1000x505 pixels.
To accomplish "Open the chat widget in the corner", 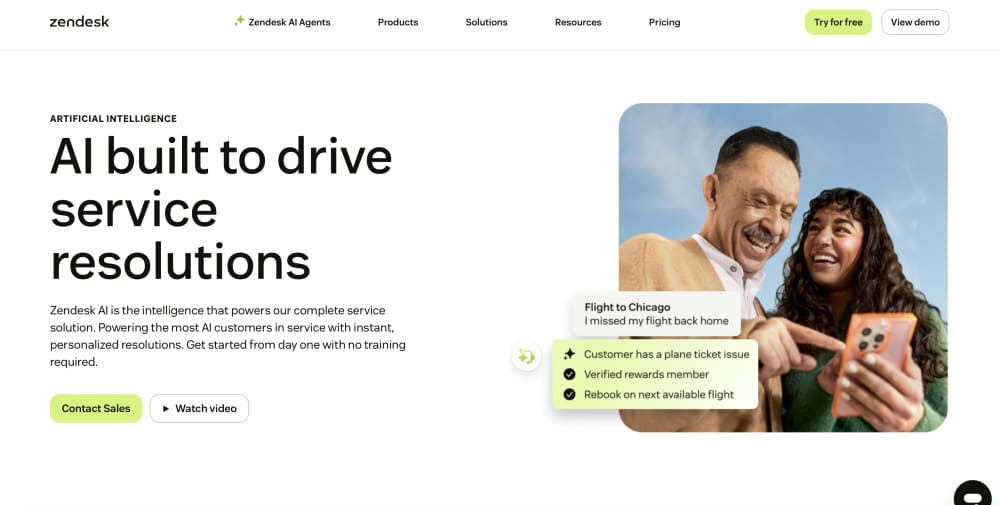I will (973, 494).
